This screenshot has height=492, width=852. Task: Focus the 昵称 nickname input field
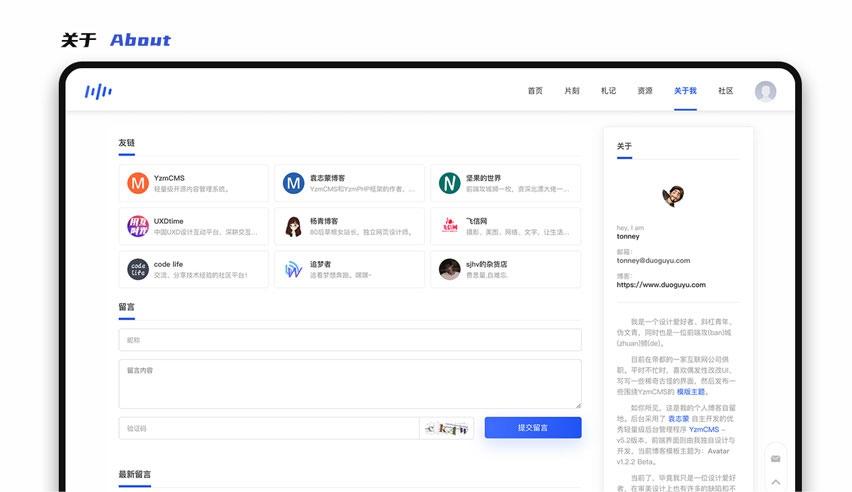pyautogui.click(x=349, y=340)
